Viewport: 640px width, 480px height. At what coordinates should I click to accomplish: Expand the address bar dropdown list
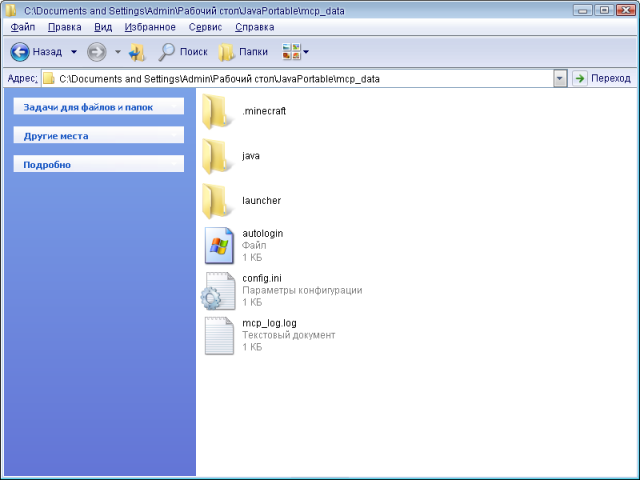coord(560,78)
